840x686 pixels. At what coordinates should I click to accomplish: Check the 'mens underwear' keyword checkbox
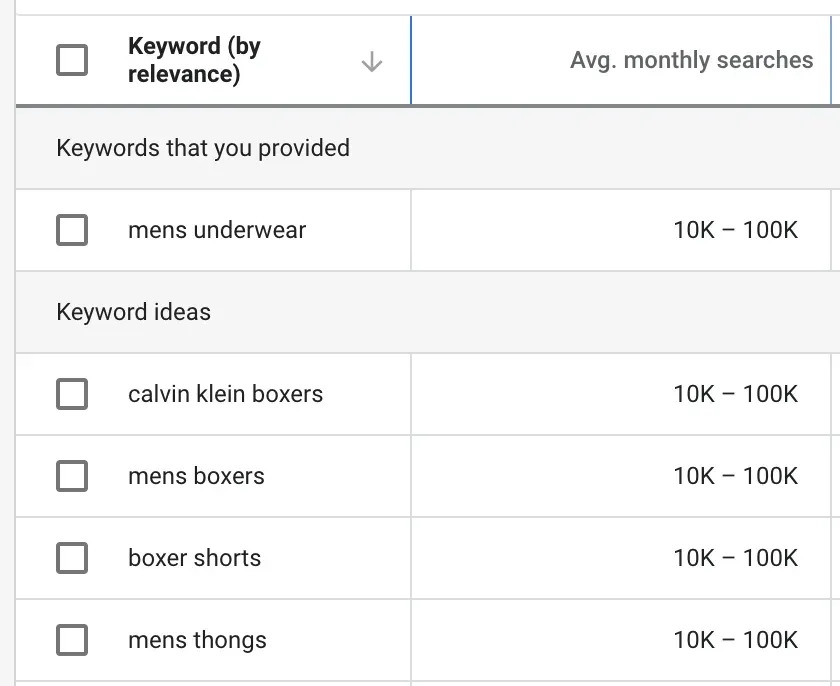point(72,230)
